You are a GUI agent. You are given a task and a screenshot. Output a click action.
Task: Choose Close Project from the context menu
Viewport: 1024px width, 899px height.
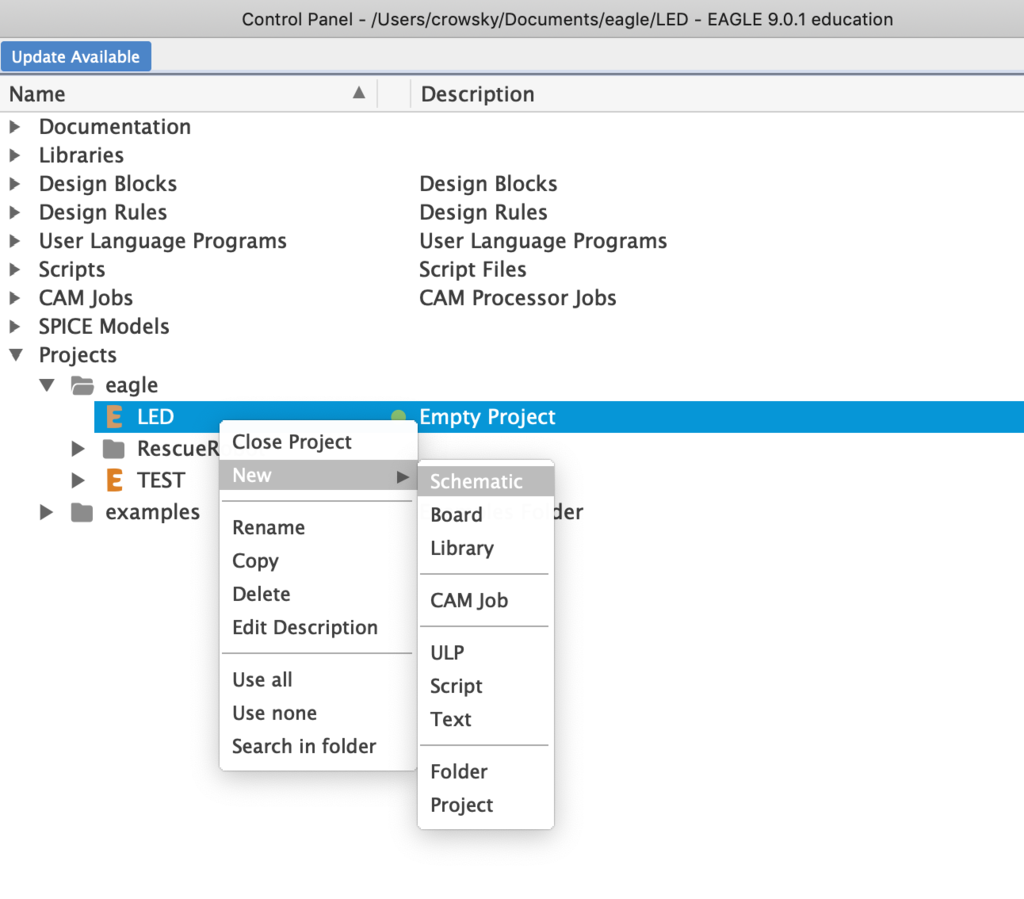[x=319, y=442]
